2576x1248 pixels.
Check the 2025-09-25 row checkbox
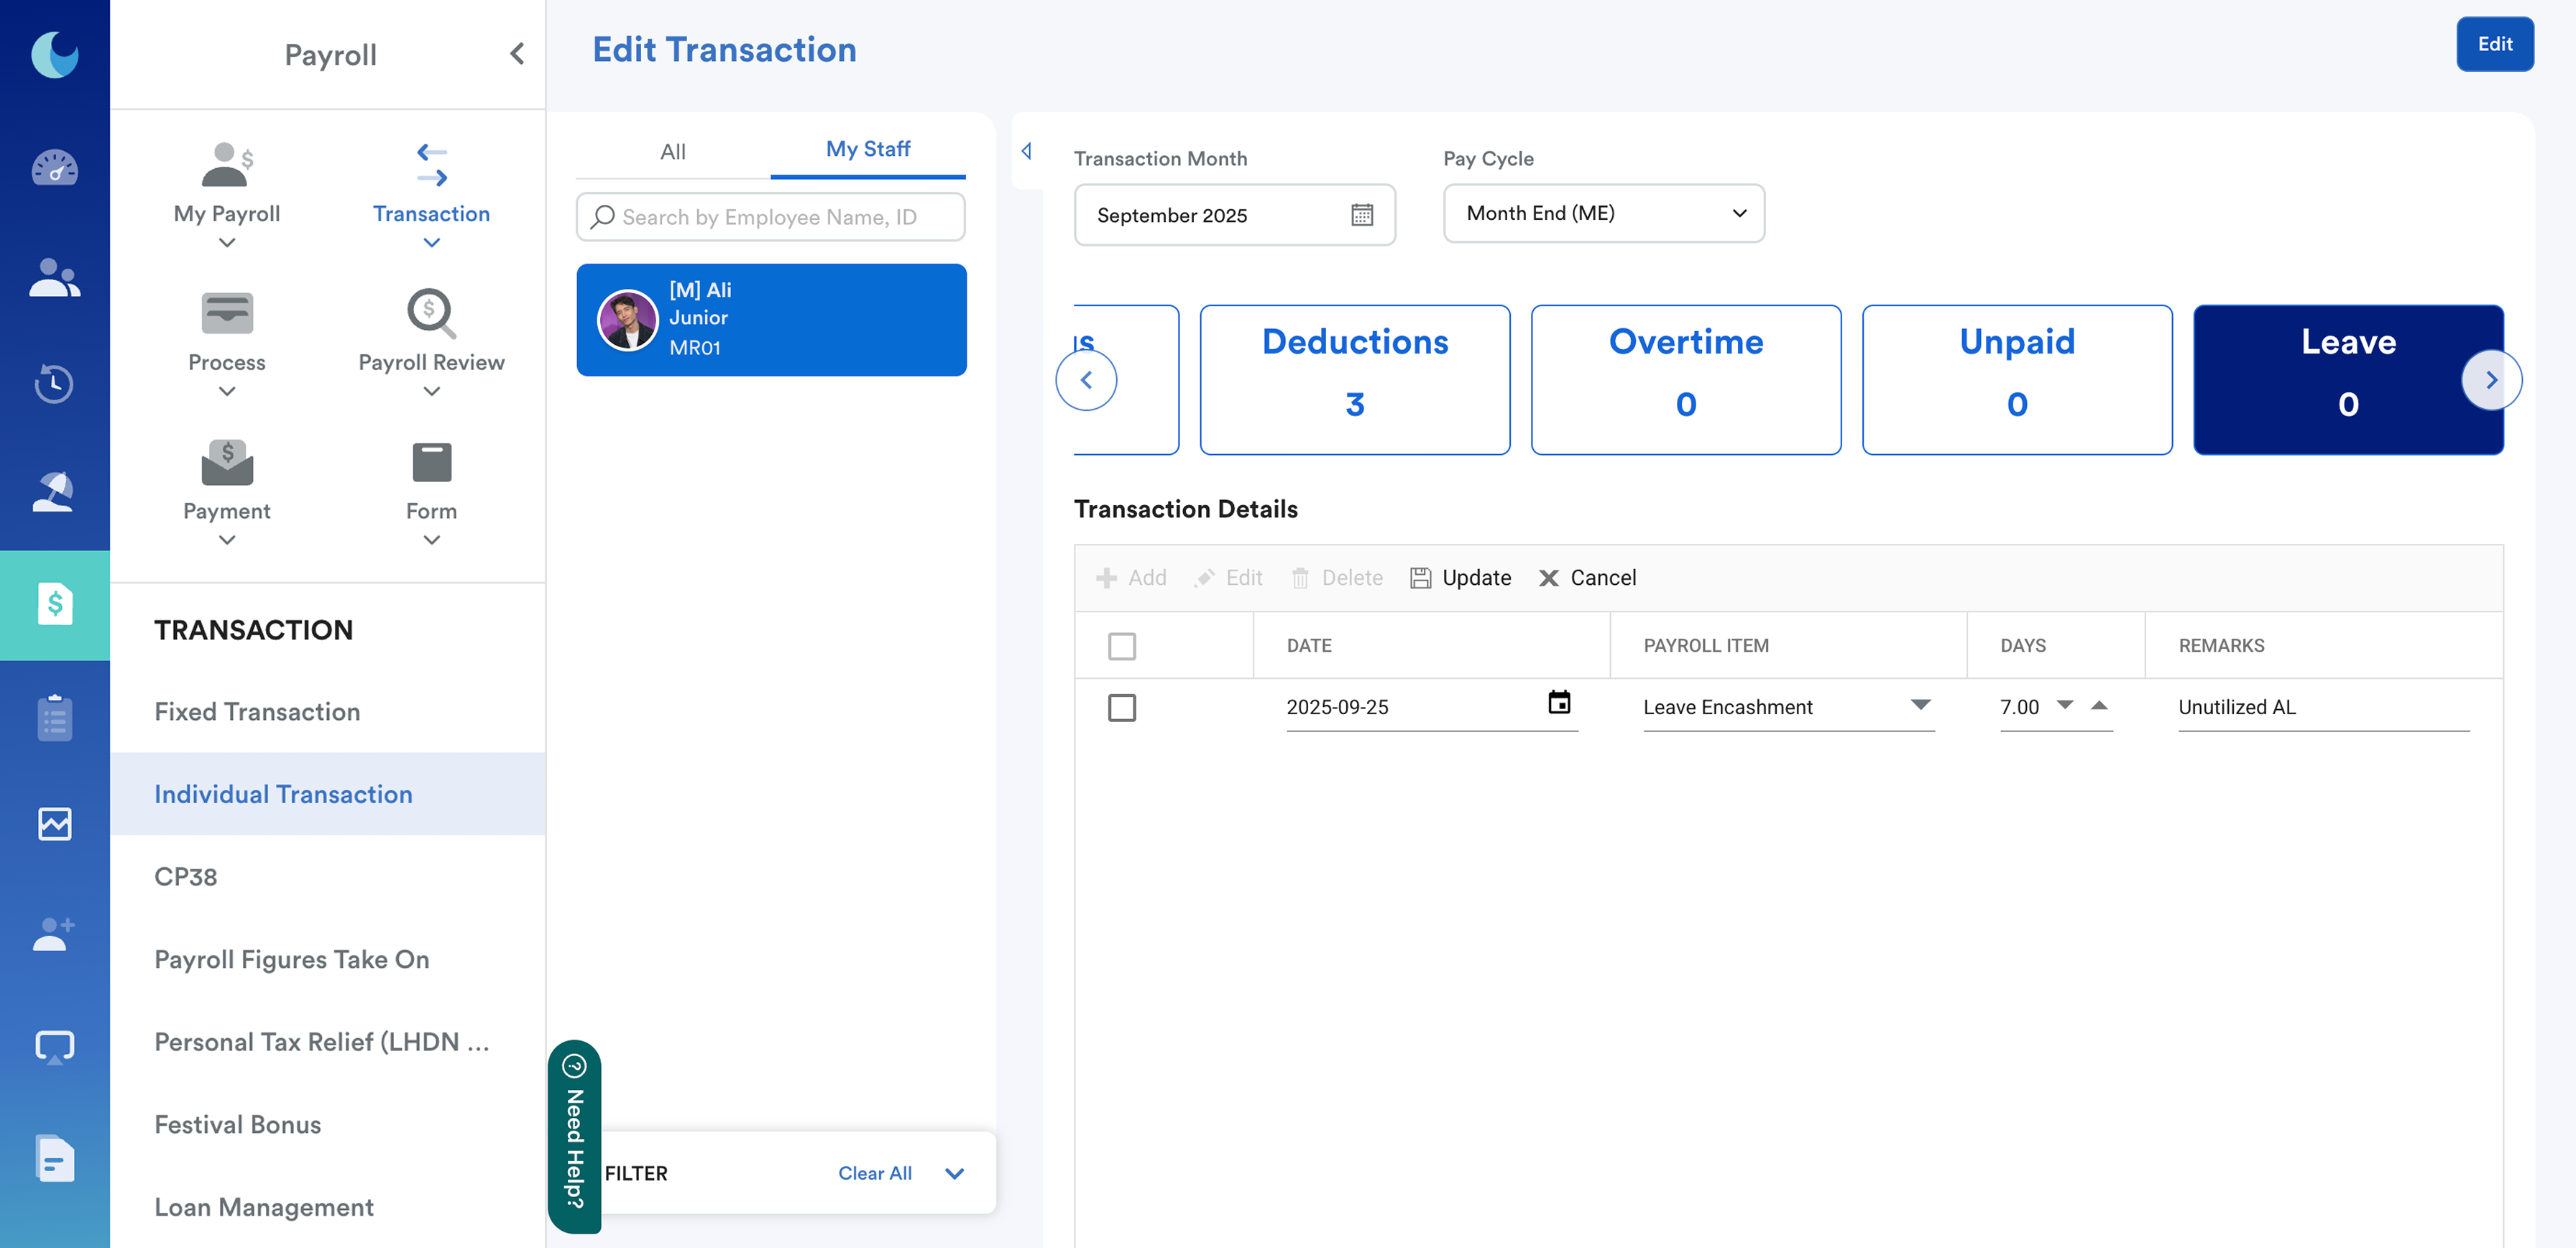click(x=1121, y=707)
